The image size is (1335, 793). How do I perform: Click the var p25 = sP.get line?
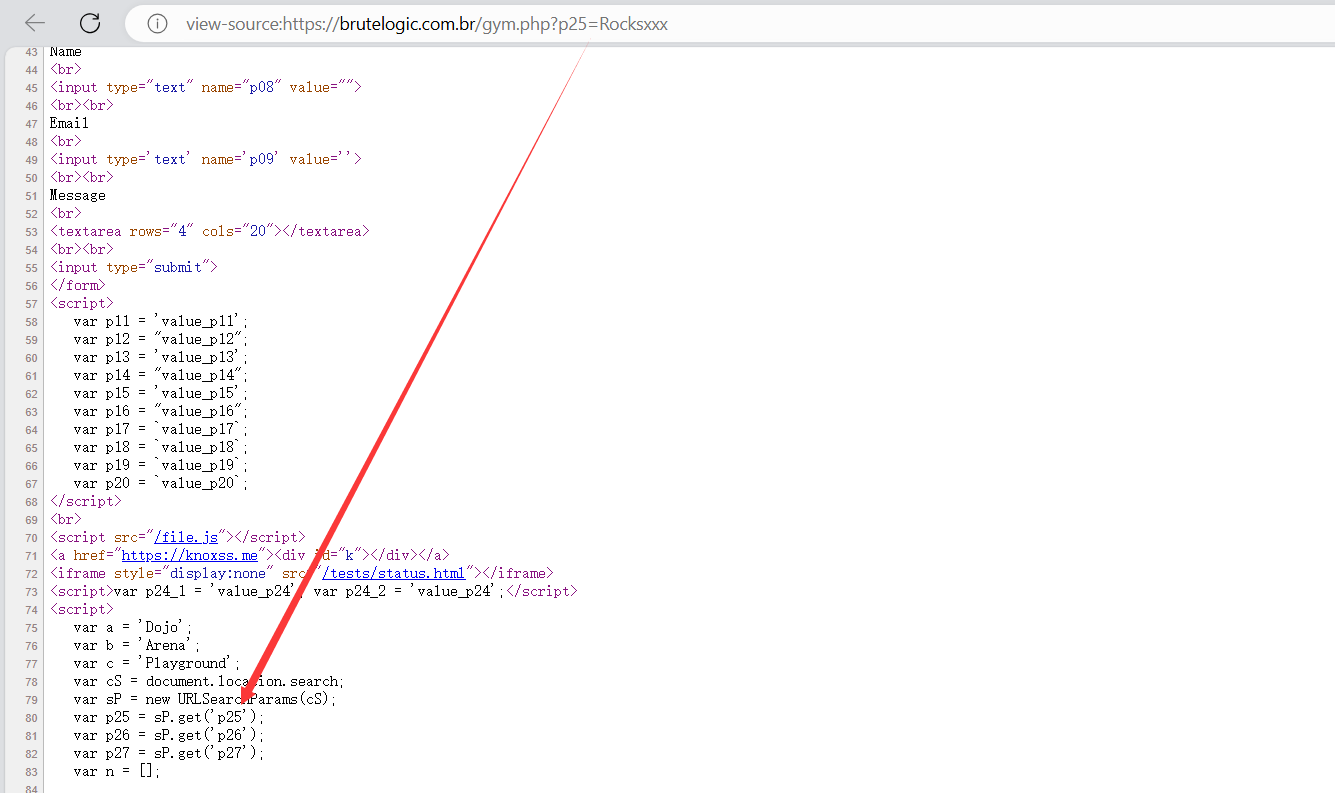[169, 717]
